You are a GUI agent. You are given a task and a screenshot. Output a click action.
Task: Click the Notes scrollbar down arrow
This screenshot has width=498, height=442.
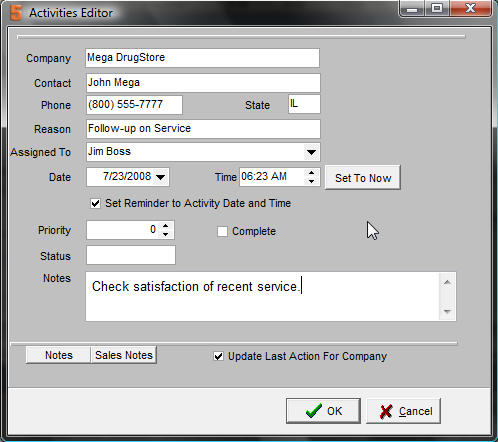point(447,311)
